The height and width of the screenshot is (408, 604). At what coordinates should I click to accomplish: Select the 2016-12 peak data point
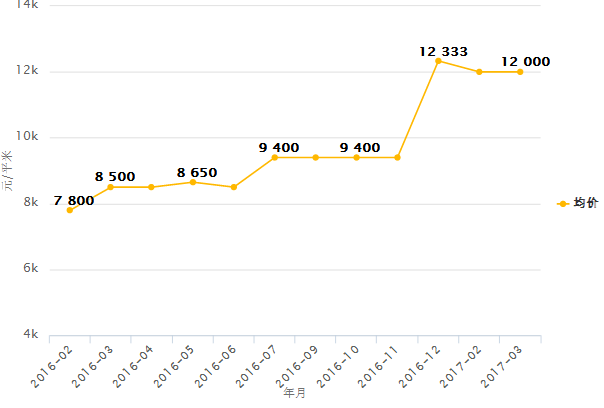439,61
